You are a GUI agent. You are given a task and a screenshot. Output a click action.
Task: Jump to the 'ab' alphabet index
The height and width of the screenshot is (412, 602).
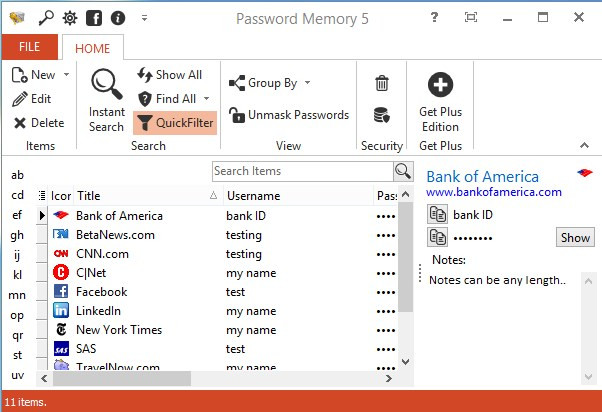[x=17, y=175]
